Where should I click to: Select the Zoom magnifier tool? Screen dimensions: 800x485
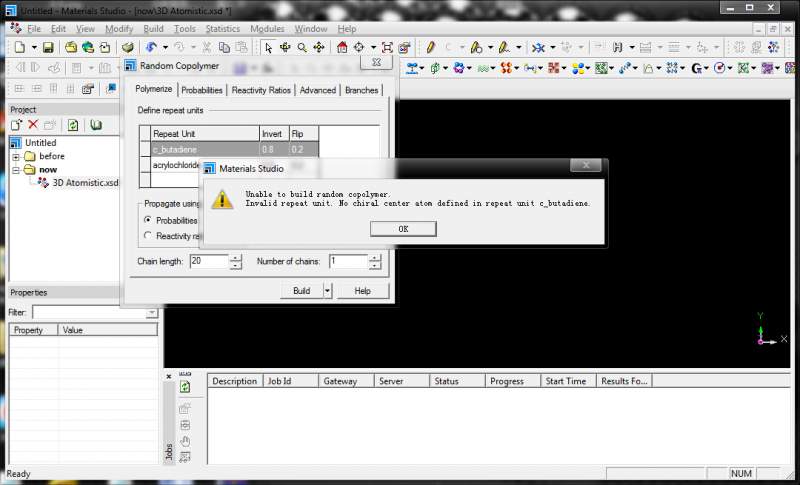click(302, 47)
